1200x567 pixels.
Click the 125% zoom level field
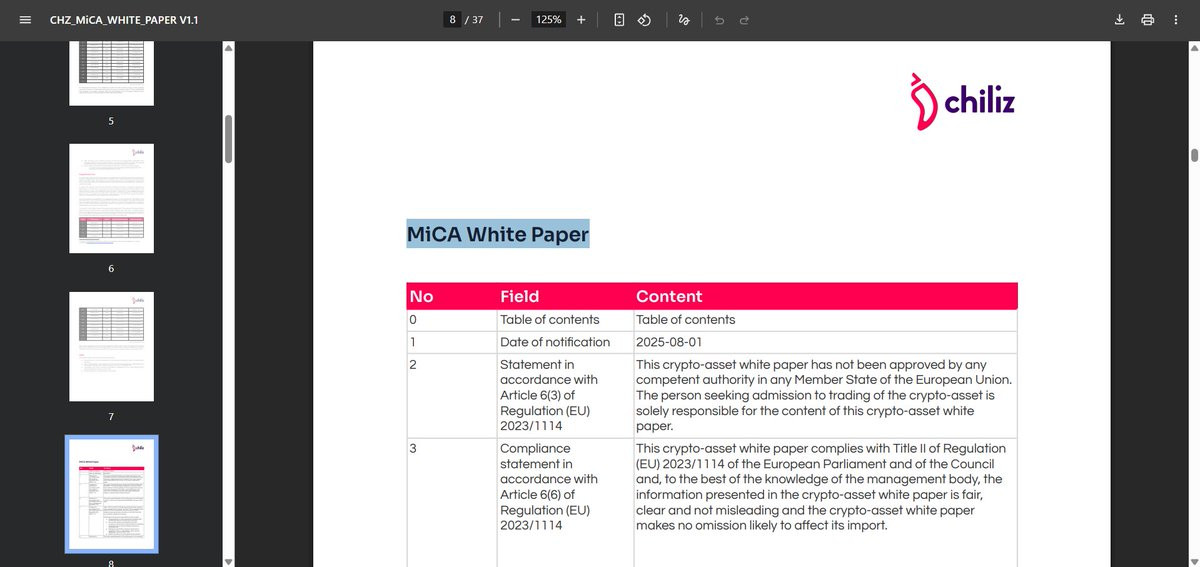tap(548, 19)
